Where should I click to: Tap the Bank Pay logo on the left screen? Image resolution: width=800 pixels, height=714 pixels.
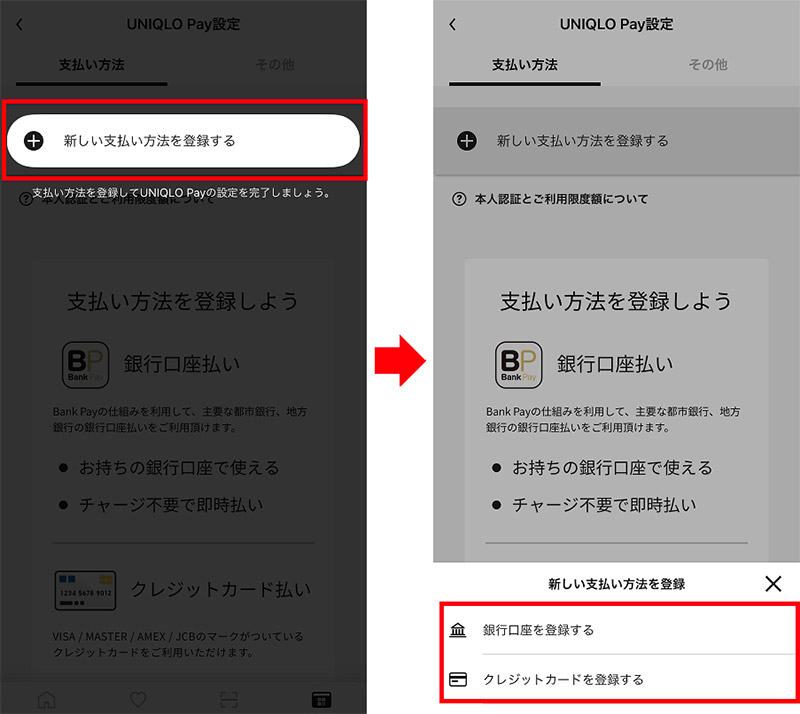pos(85,364)
